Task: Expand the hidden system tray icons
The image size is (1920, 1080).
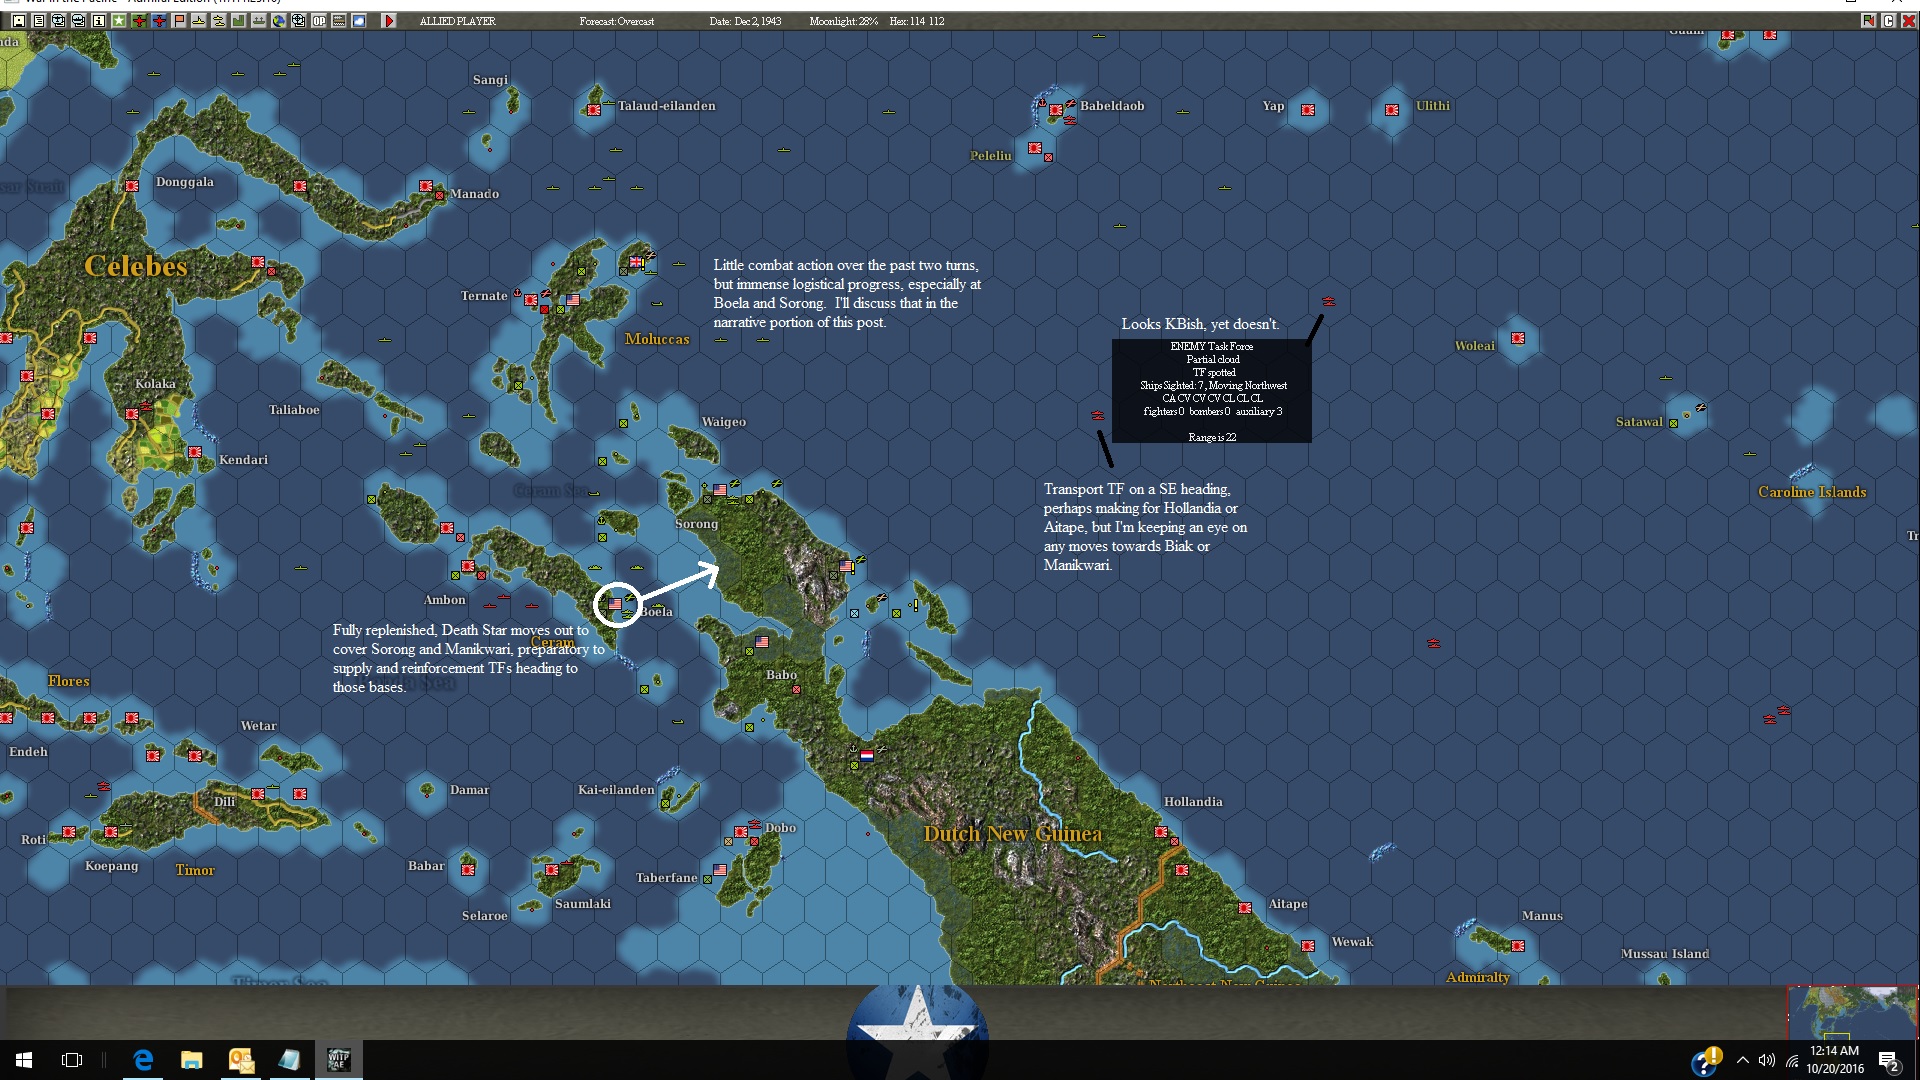Action: [x=1743, y=1060]
